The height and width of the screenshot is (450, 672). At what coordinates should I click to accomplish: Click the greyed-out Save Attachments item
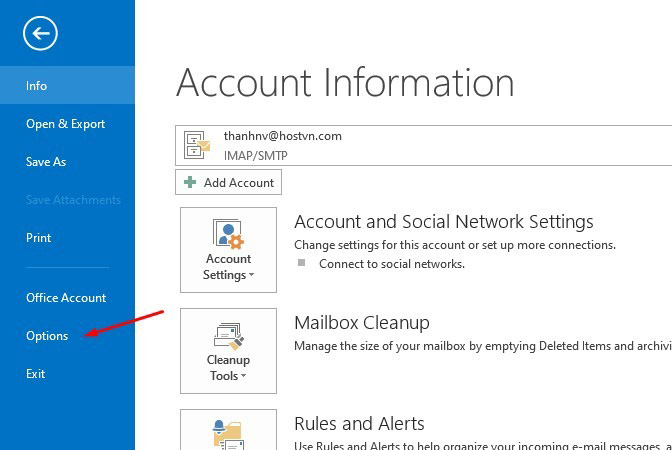point(73,200)
